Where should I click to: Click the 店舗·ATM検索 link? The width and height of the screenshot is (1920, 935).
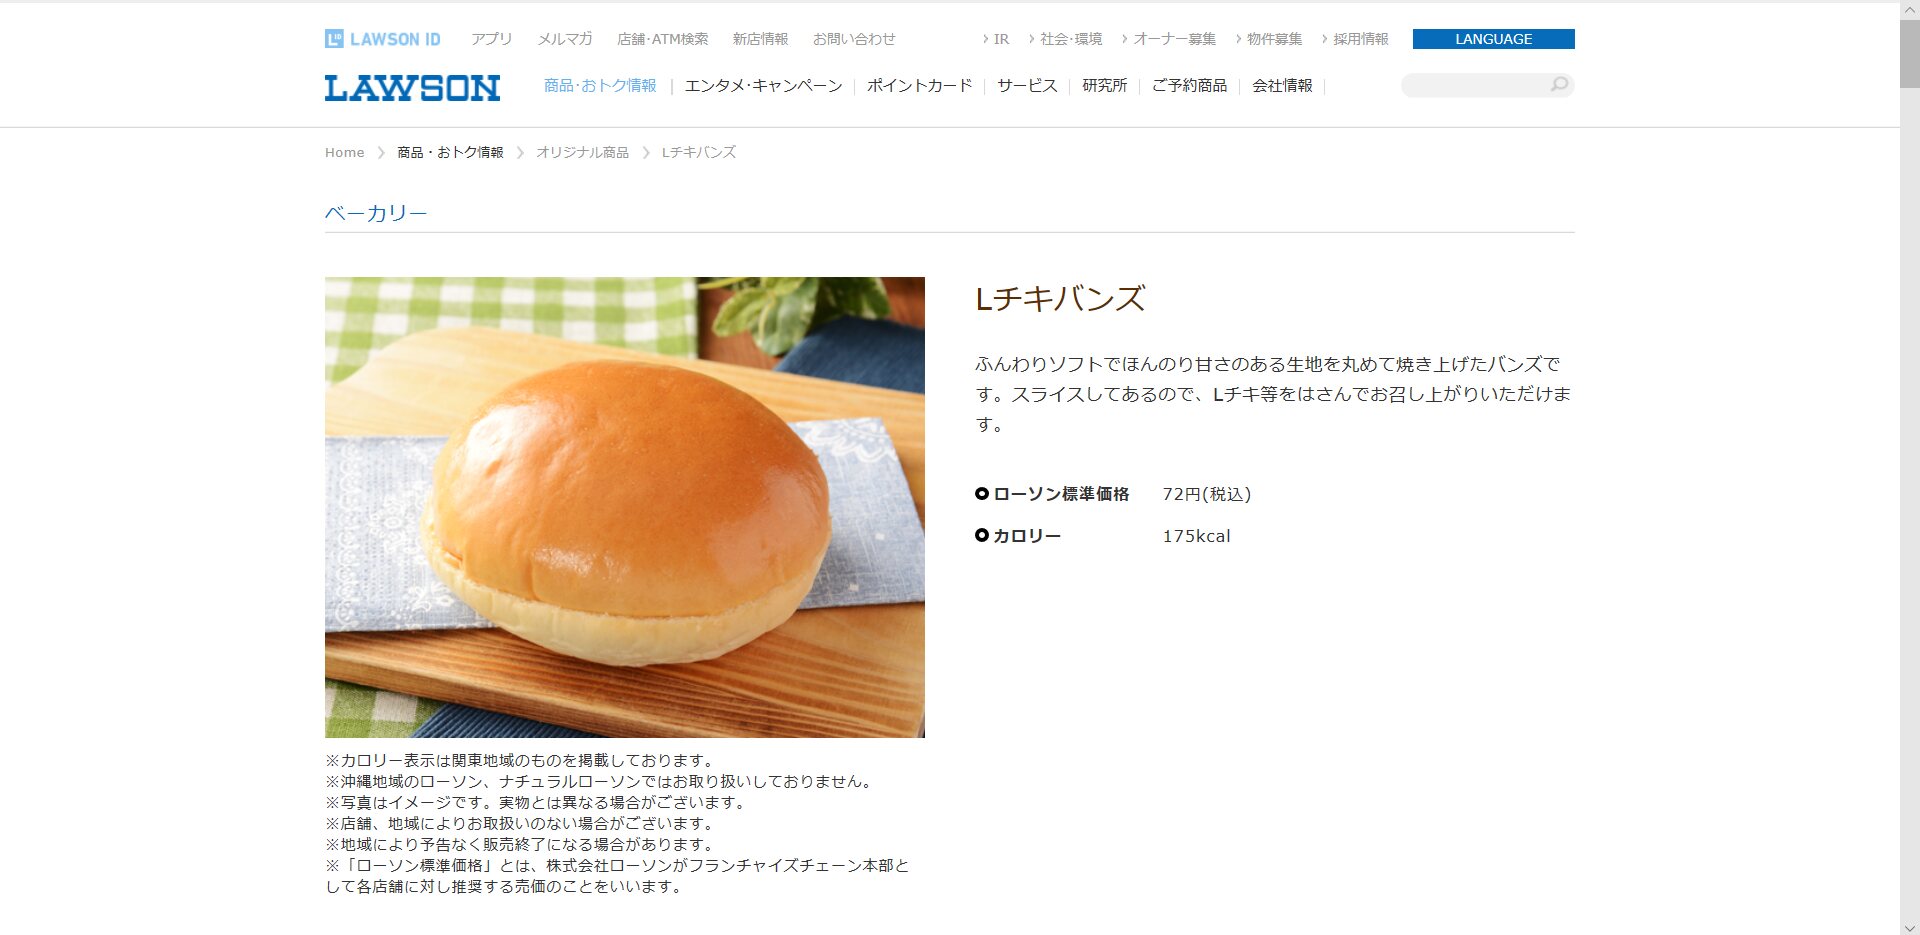[x=662, y=39]
